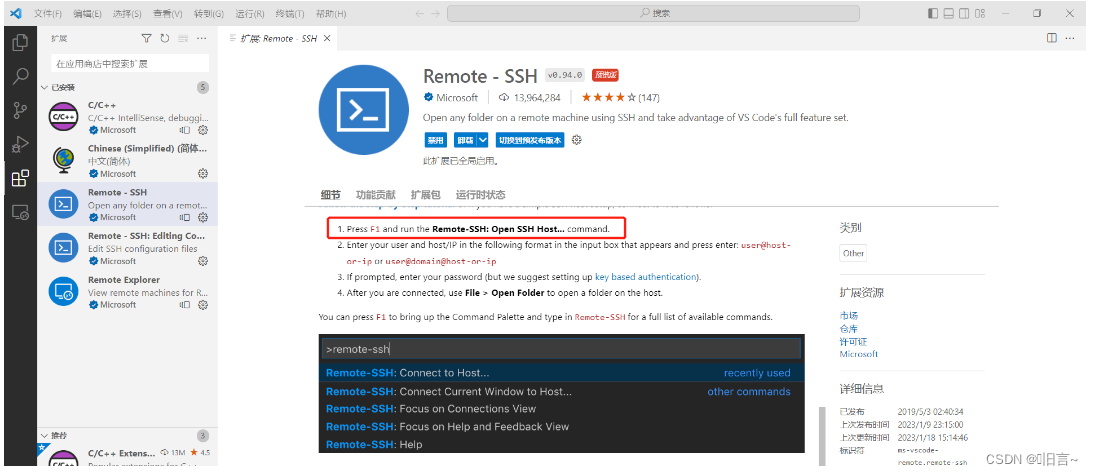
Task: Click settings gear beside pre-release switch button
Action: click(x=576, y=140)
